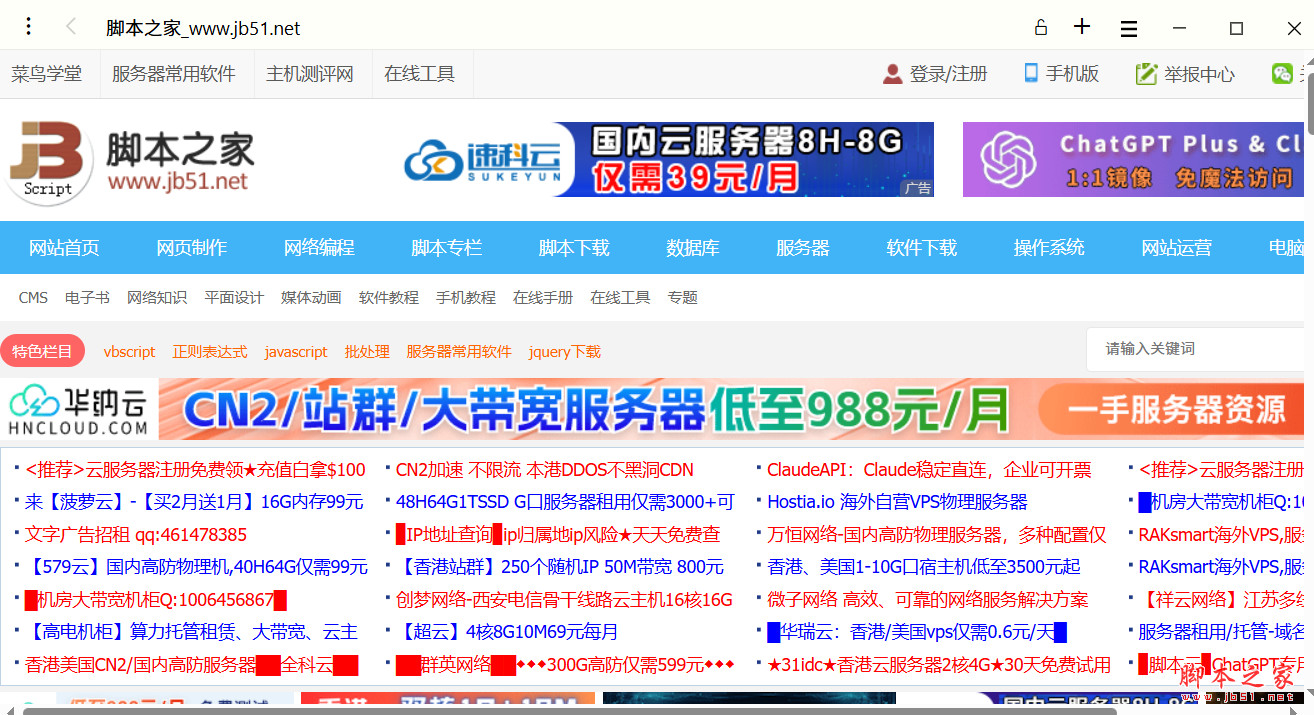Open Hostia.io 海外自营VPS link
The image size is (1314, 715).
[x=897, y=502]
